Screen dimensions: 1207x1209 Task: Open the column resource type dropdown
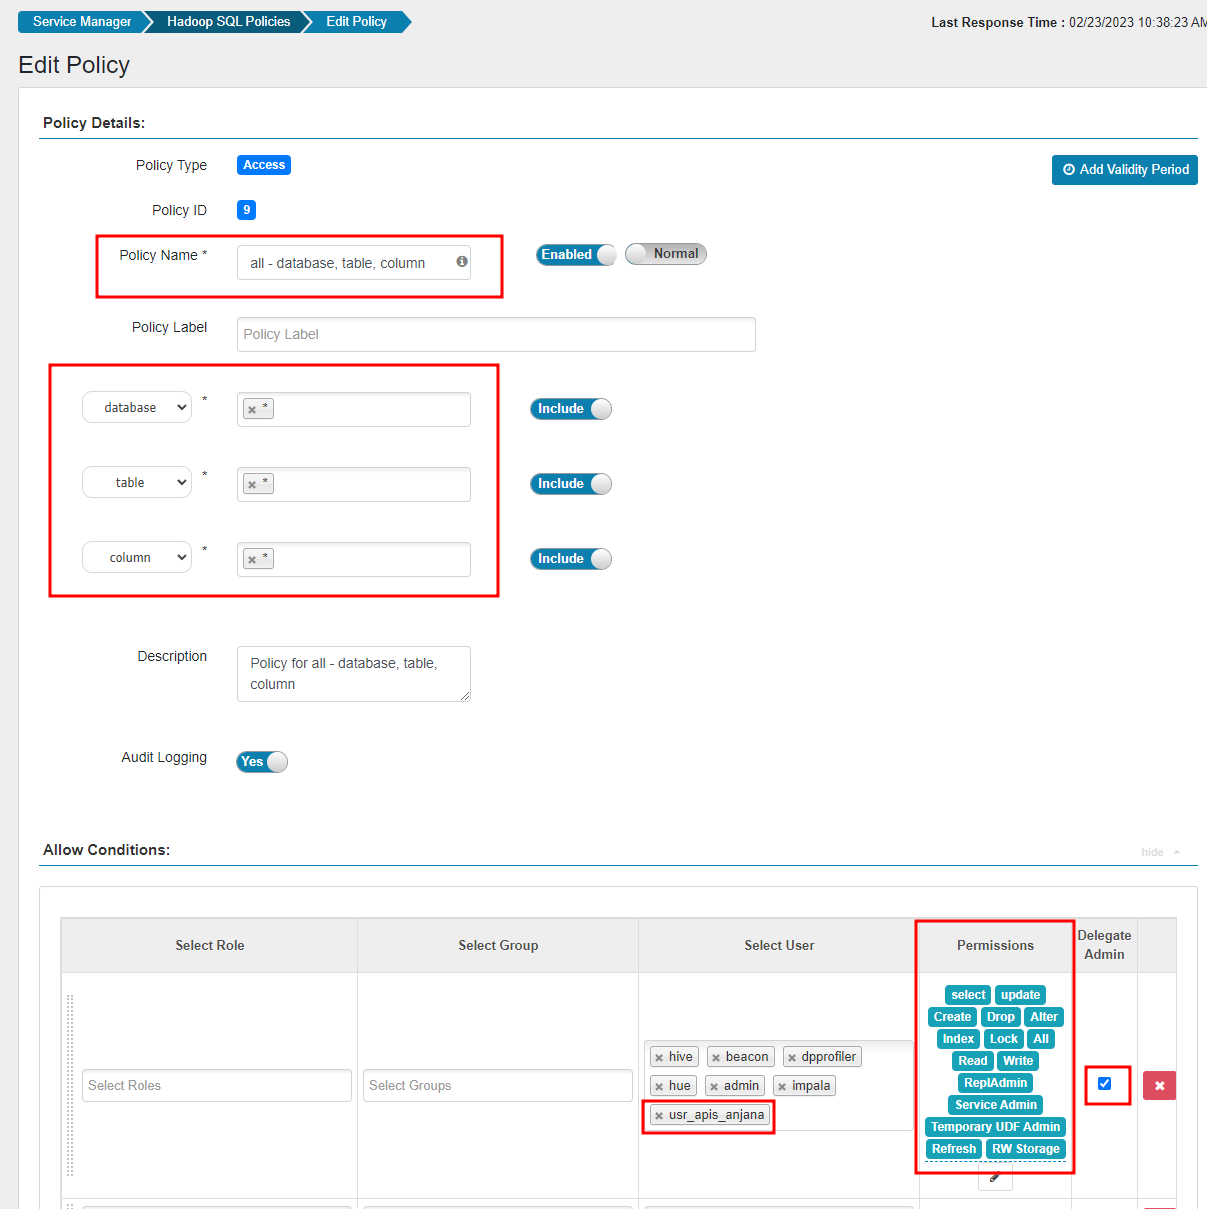(137, 558)
